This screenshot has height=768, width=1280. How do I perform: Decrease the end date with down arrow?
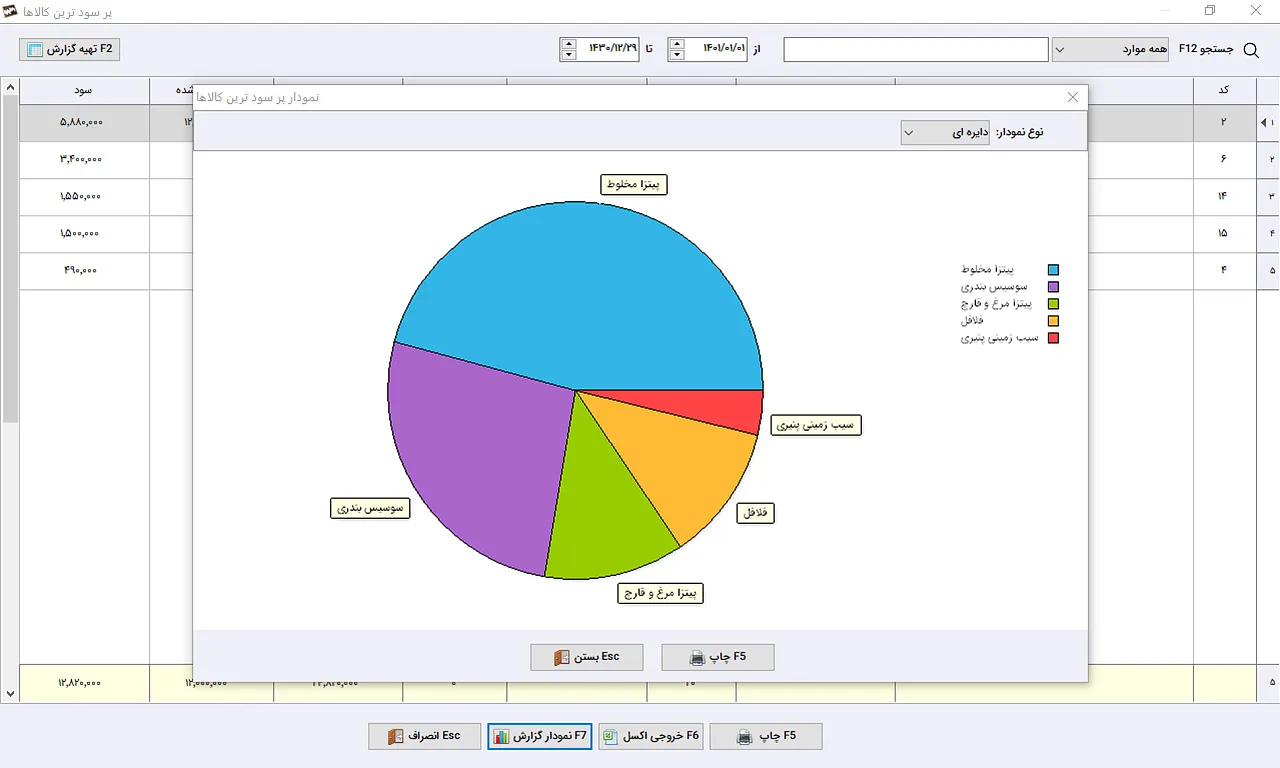click(569, 55)
